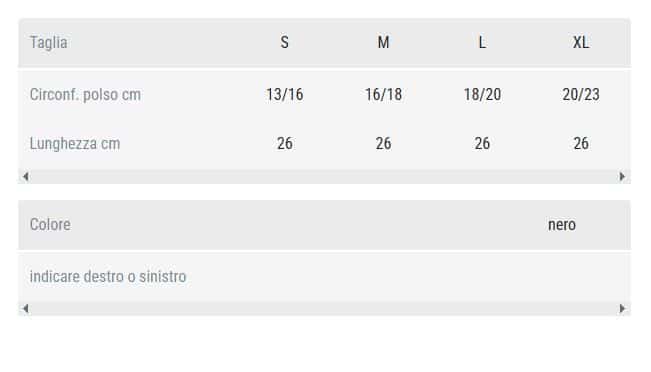The height and width of the screenshot is (372, 651).
Task: Click the Taglia header label
Action: click(x=49, y=42)
